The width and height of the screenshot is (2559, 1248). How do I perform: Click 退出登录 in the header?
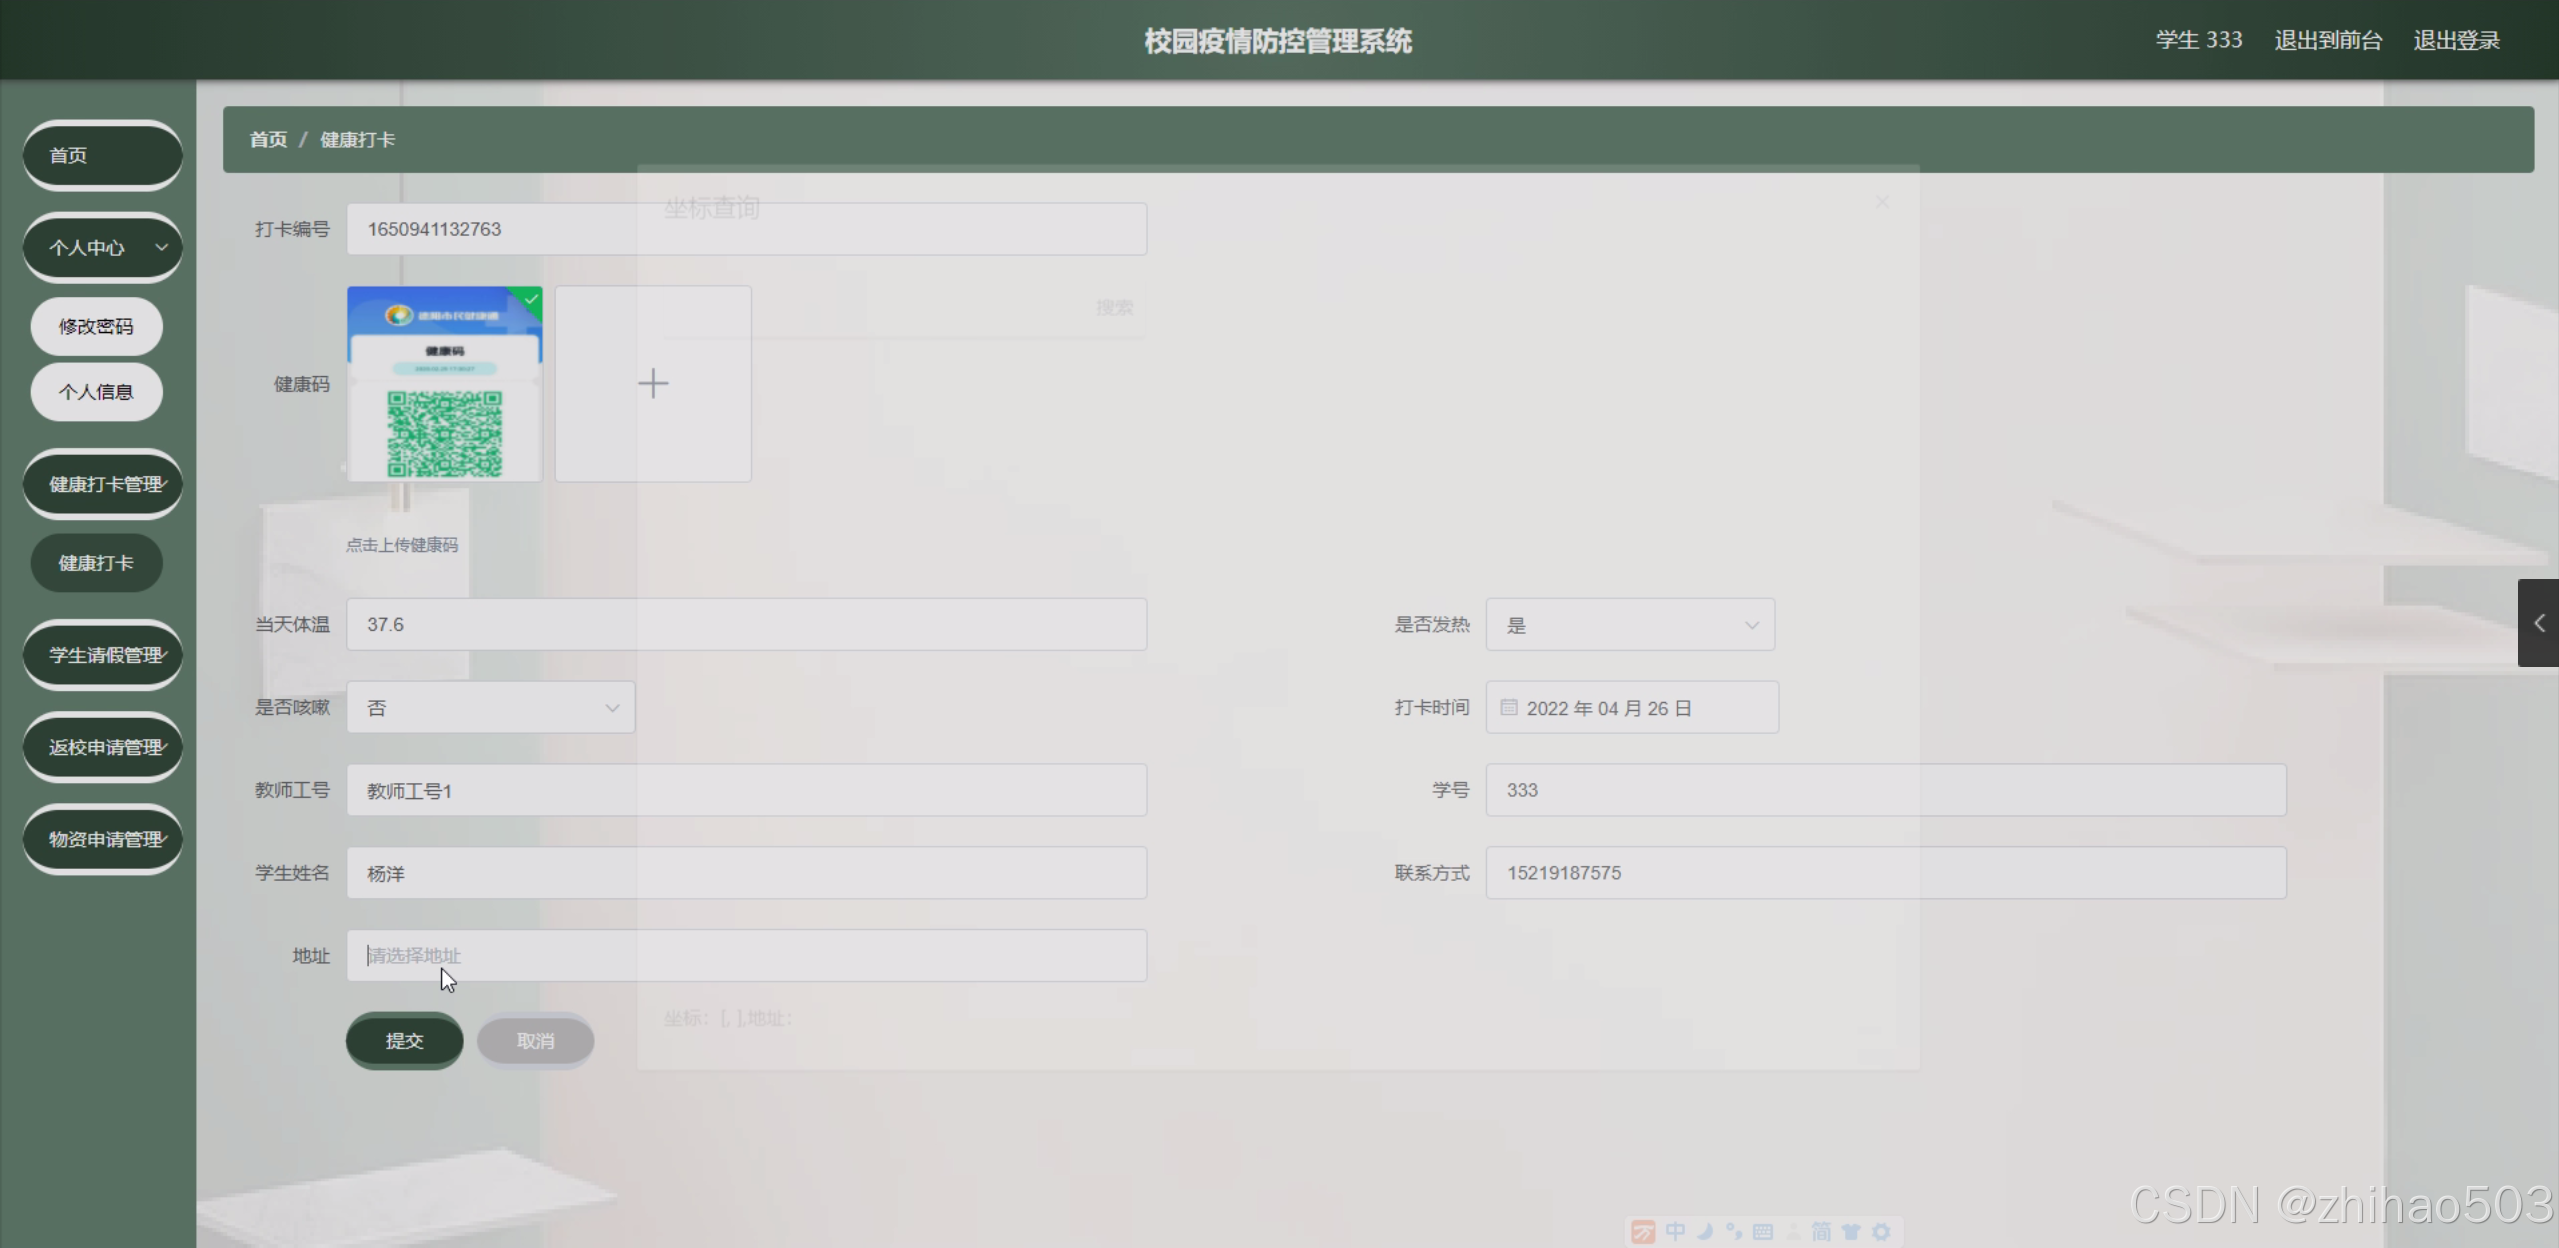2456,40
